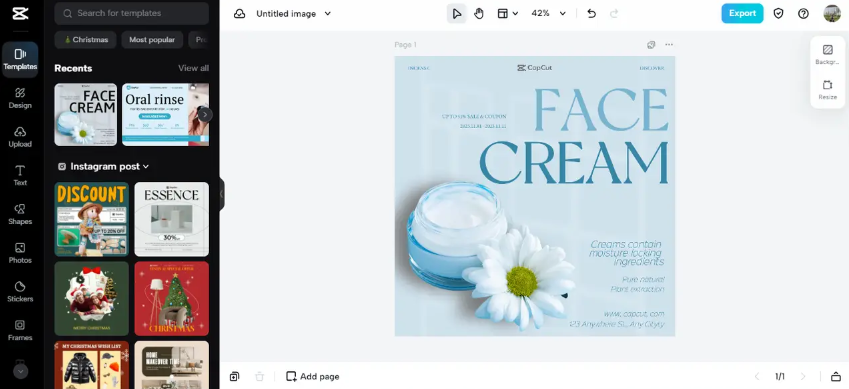The image size is (849, 389).
Task: Expand more sidebar tools chevron
Action: (20, 371)
